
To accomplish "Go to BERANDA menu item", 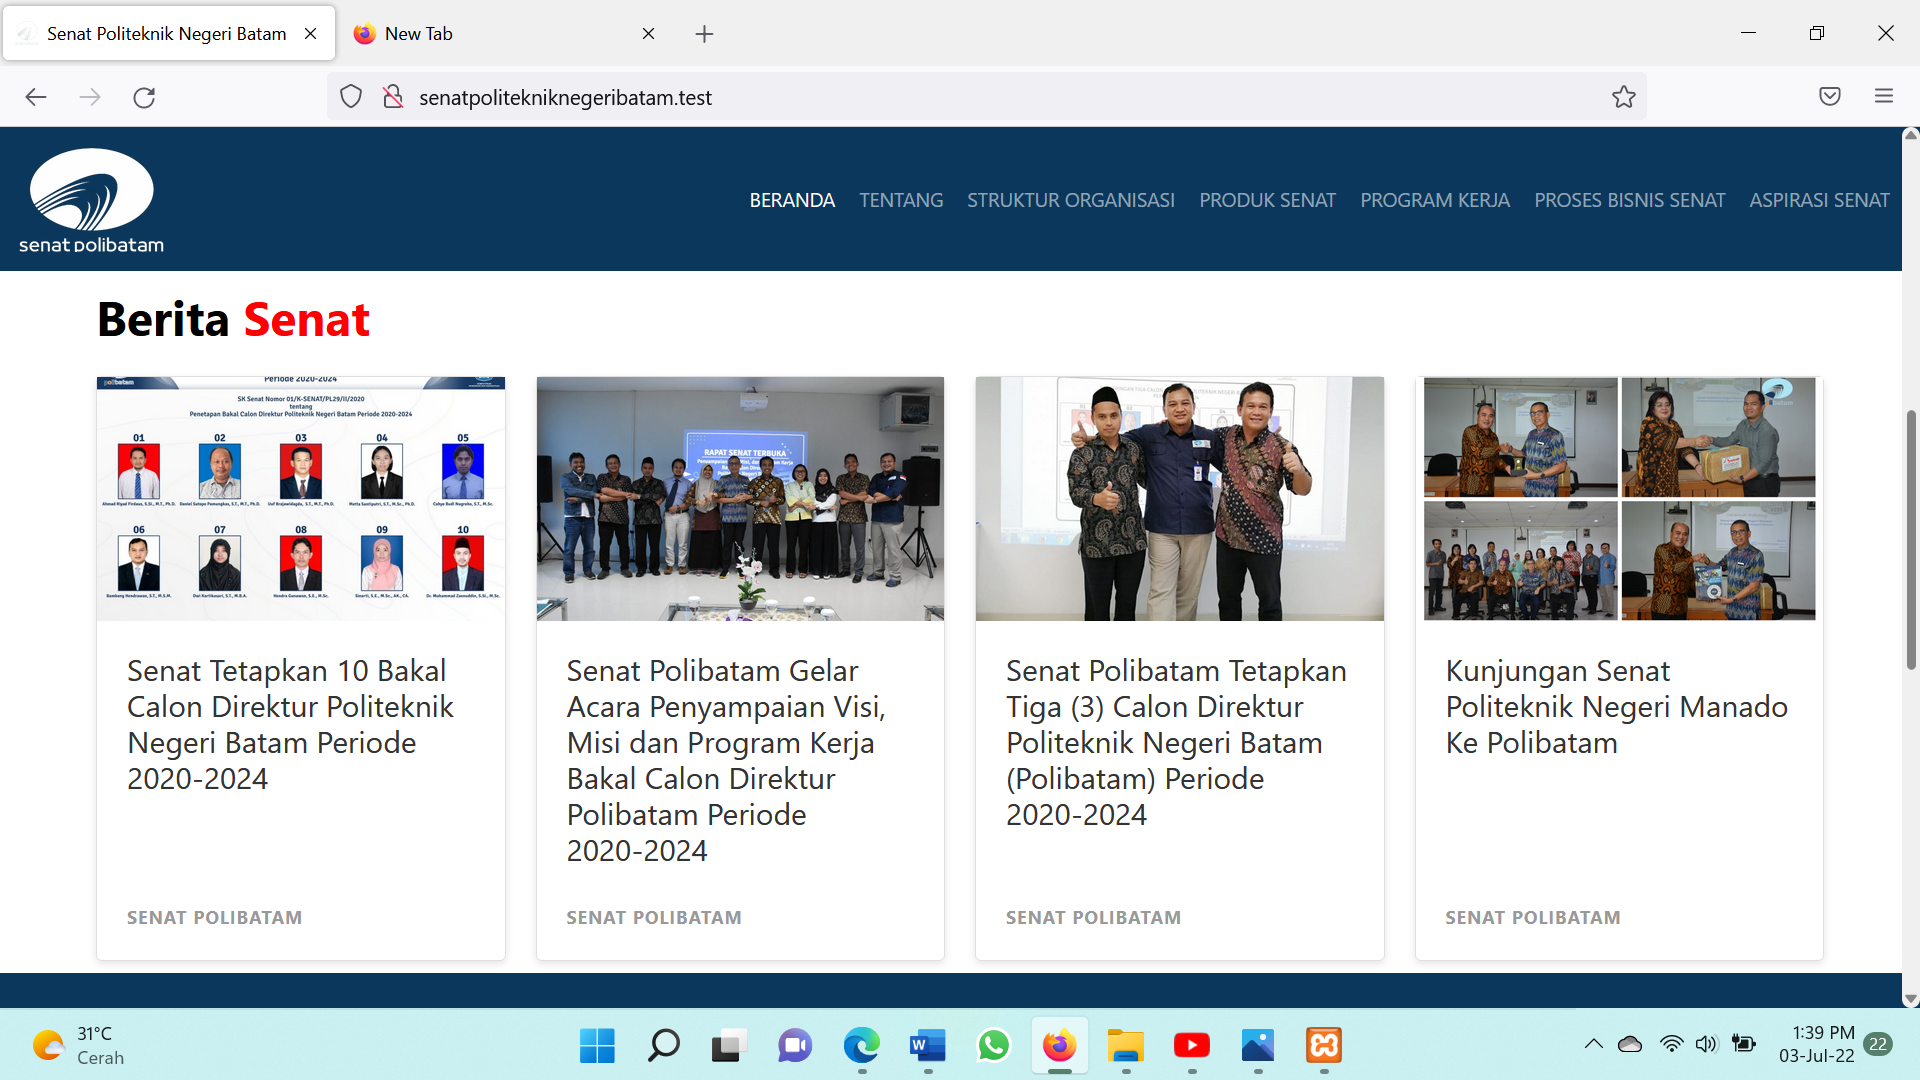I will click(x=792, y=200).
